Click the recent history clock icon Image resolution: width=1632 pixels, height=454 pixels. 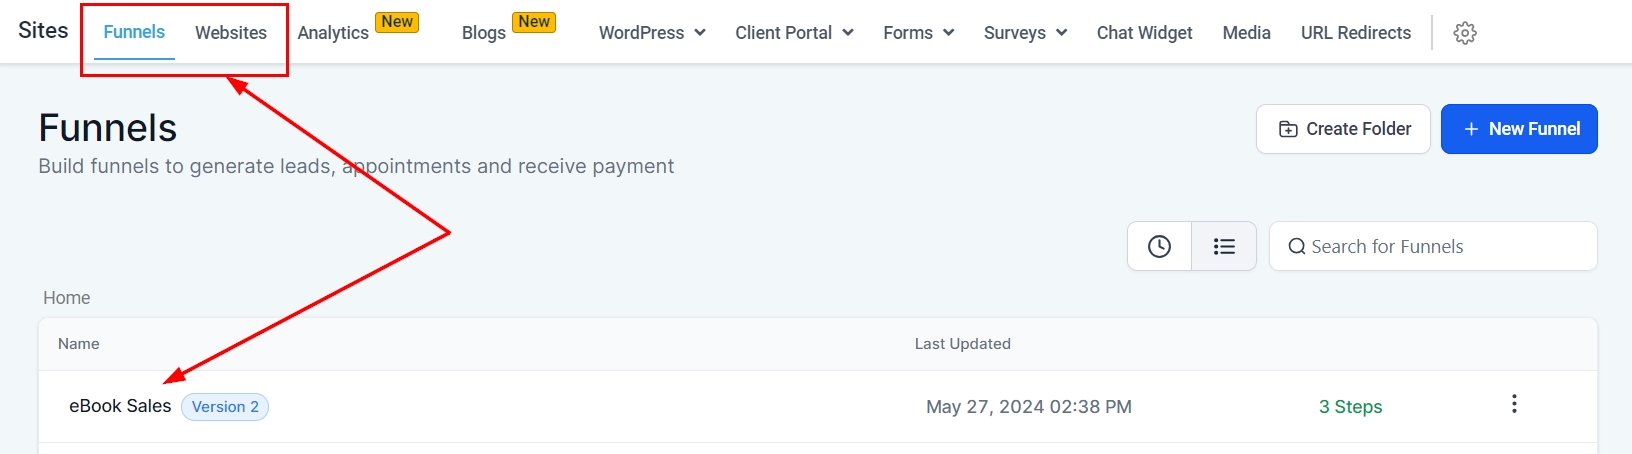click(1159, 246)
